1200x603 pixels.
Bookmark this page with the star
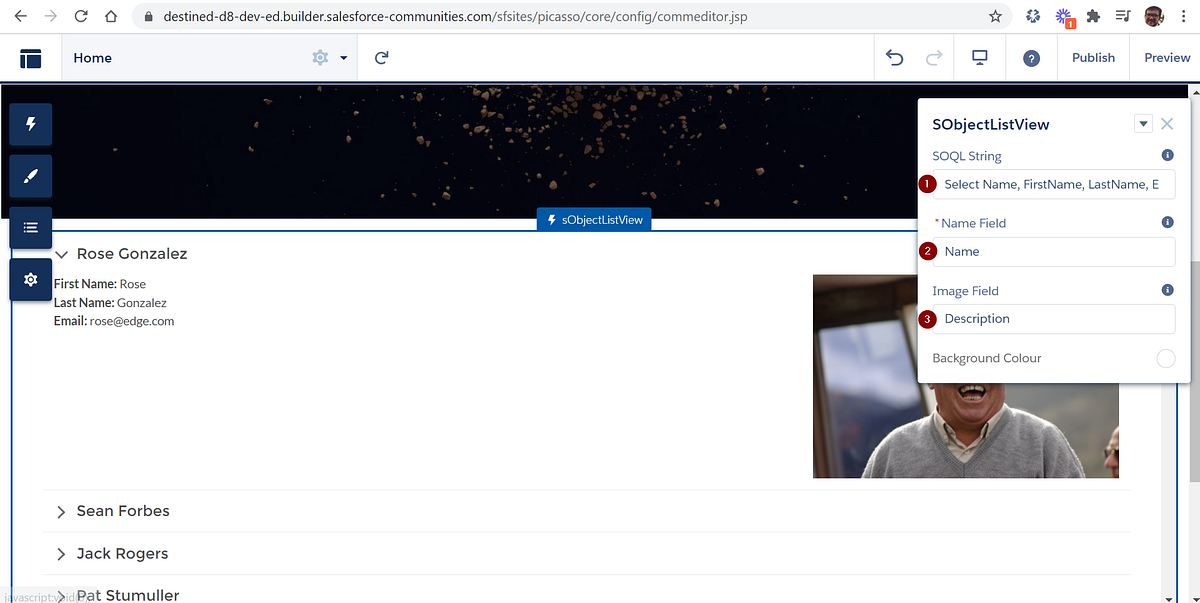click(995, 17)
